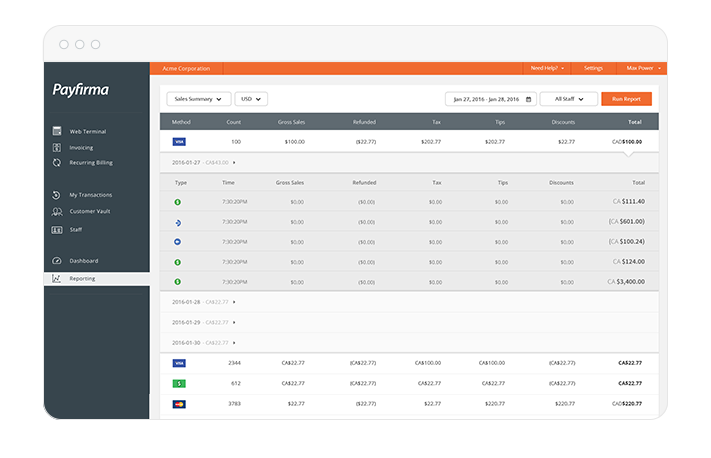Click the Run Report button
Viewport: 711px width, 458px height.
626,99
